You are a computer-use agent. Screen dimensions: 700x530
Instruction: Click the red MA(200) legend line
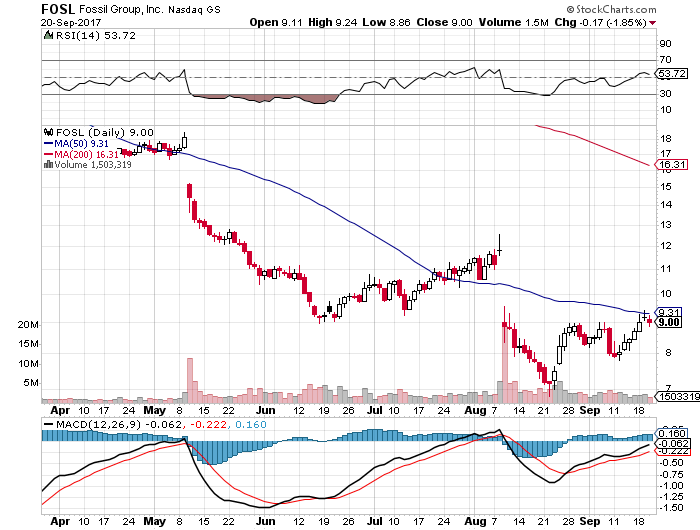click(x=46, y=153)
